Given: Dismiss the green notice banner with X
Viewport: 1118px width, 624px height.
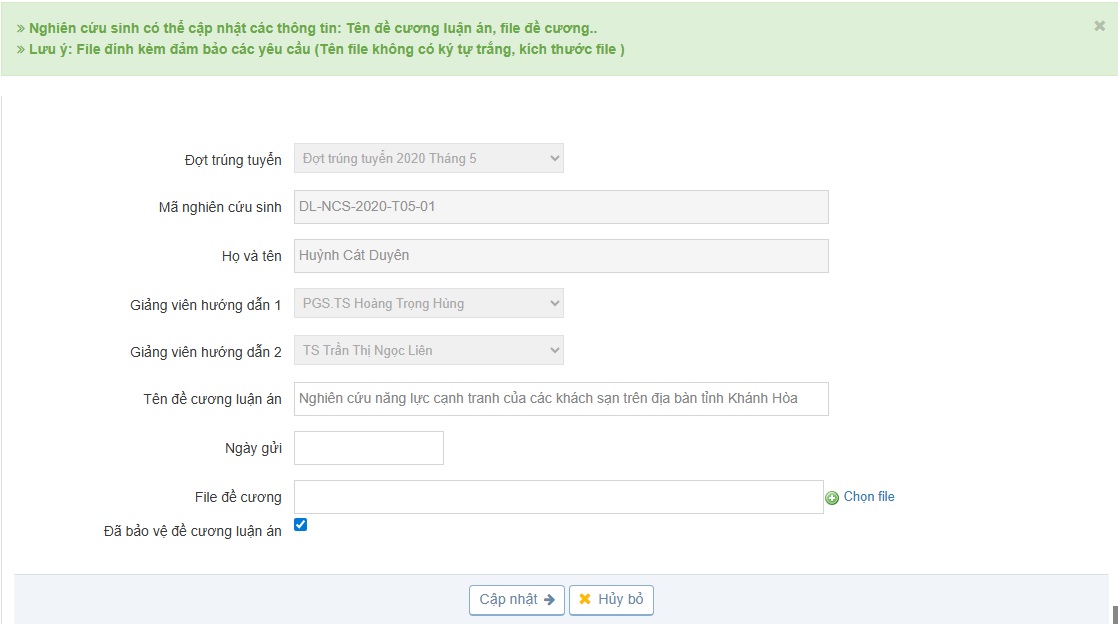Looking at the screenshot, I should (1099, 27).
